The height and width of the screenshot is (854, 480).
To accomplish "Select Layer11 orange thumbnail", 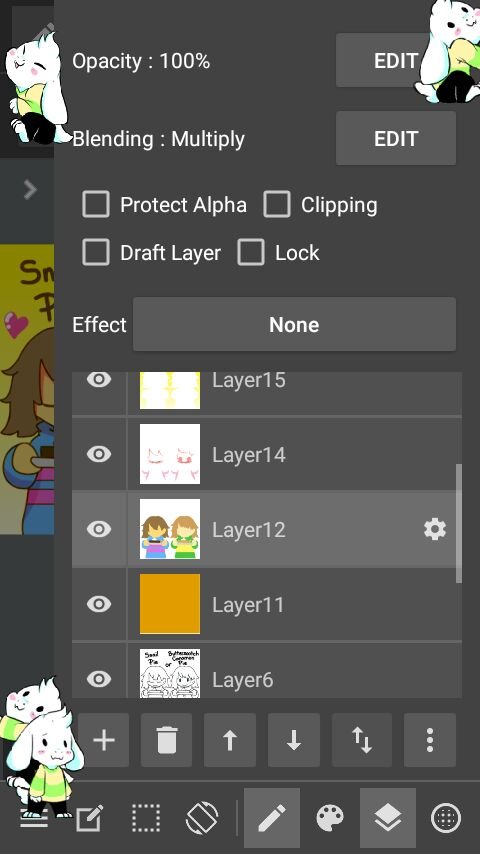I will click(170, 603).
